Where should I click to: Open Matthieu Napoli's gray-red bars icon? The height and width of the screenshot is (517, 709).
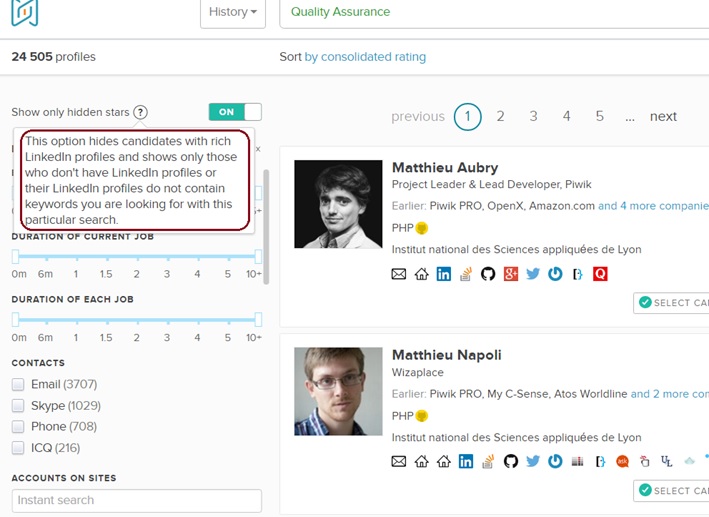point(577,461)
